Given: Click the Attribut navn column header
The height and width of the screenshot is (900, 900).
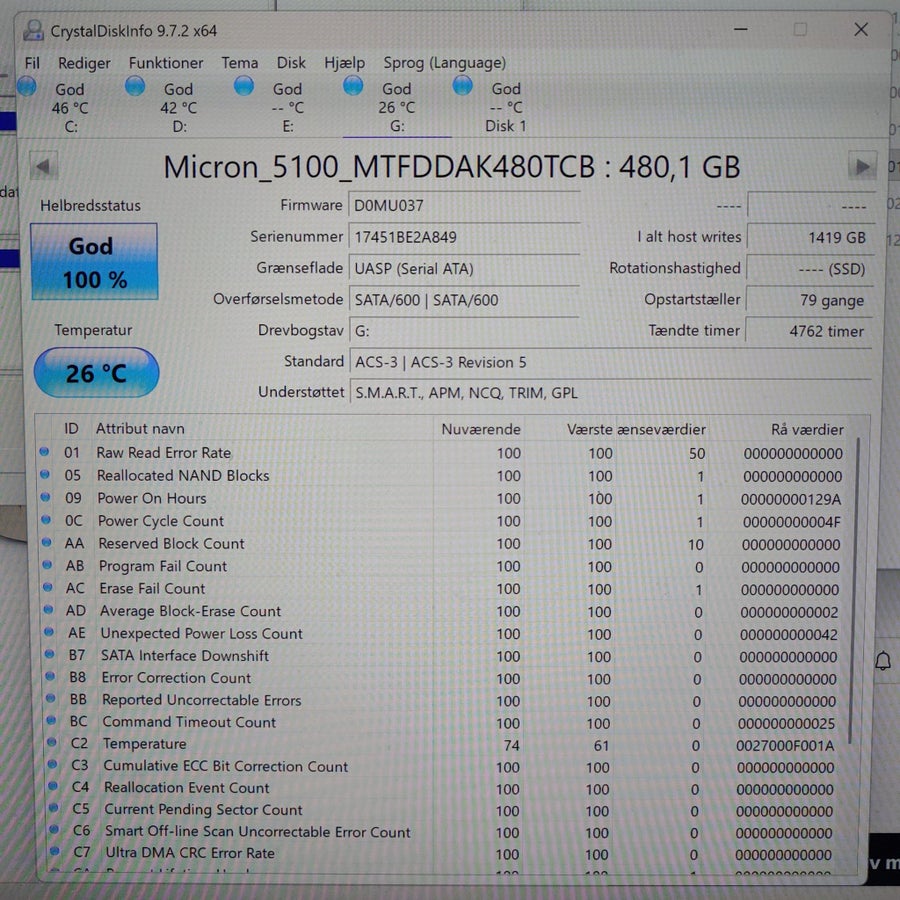Looking at the screenshot, I should click(x=140, y=428).
